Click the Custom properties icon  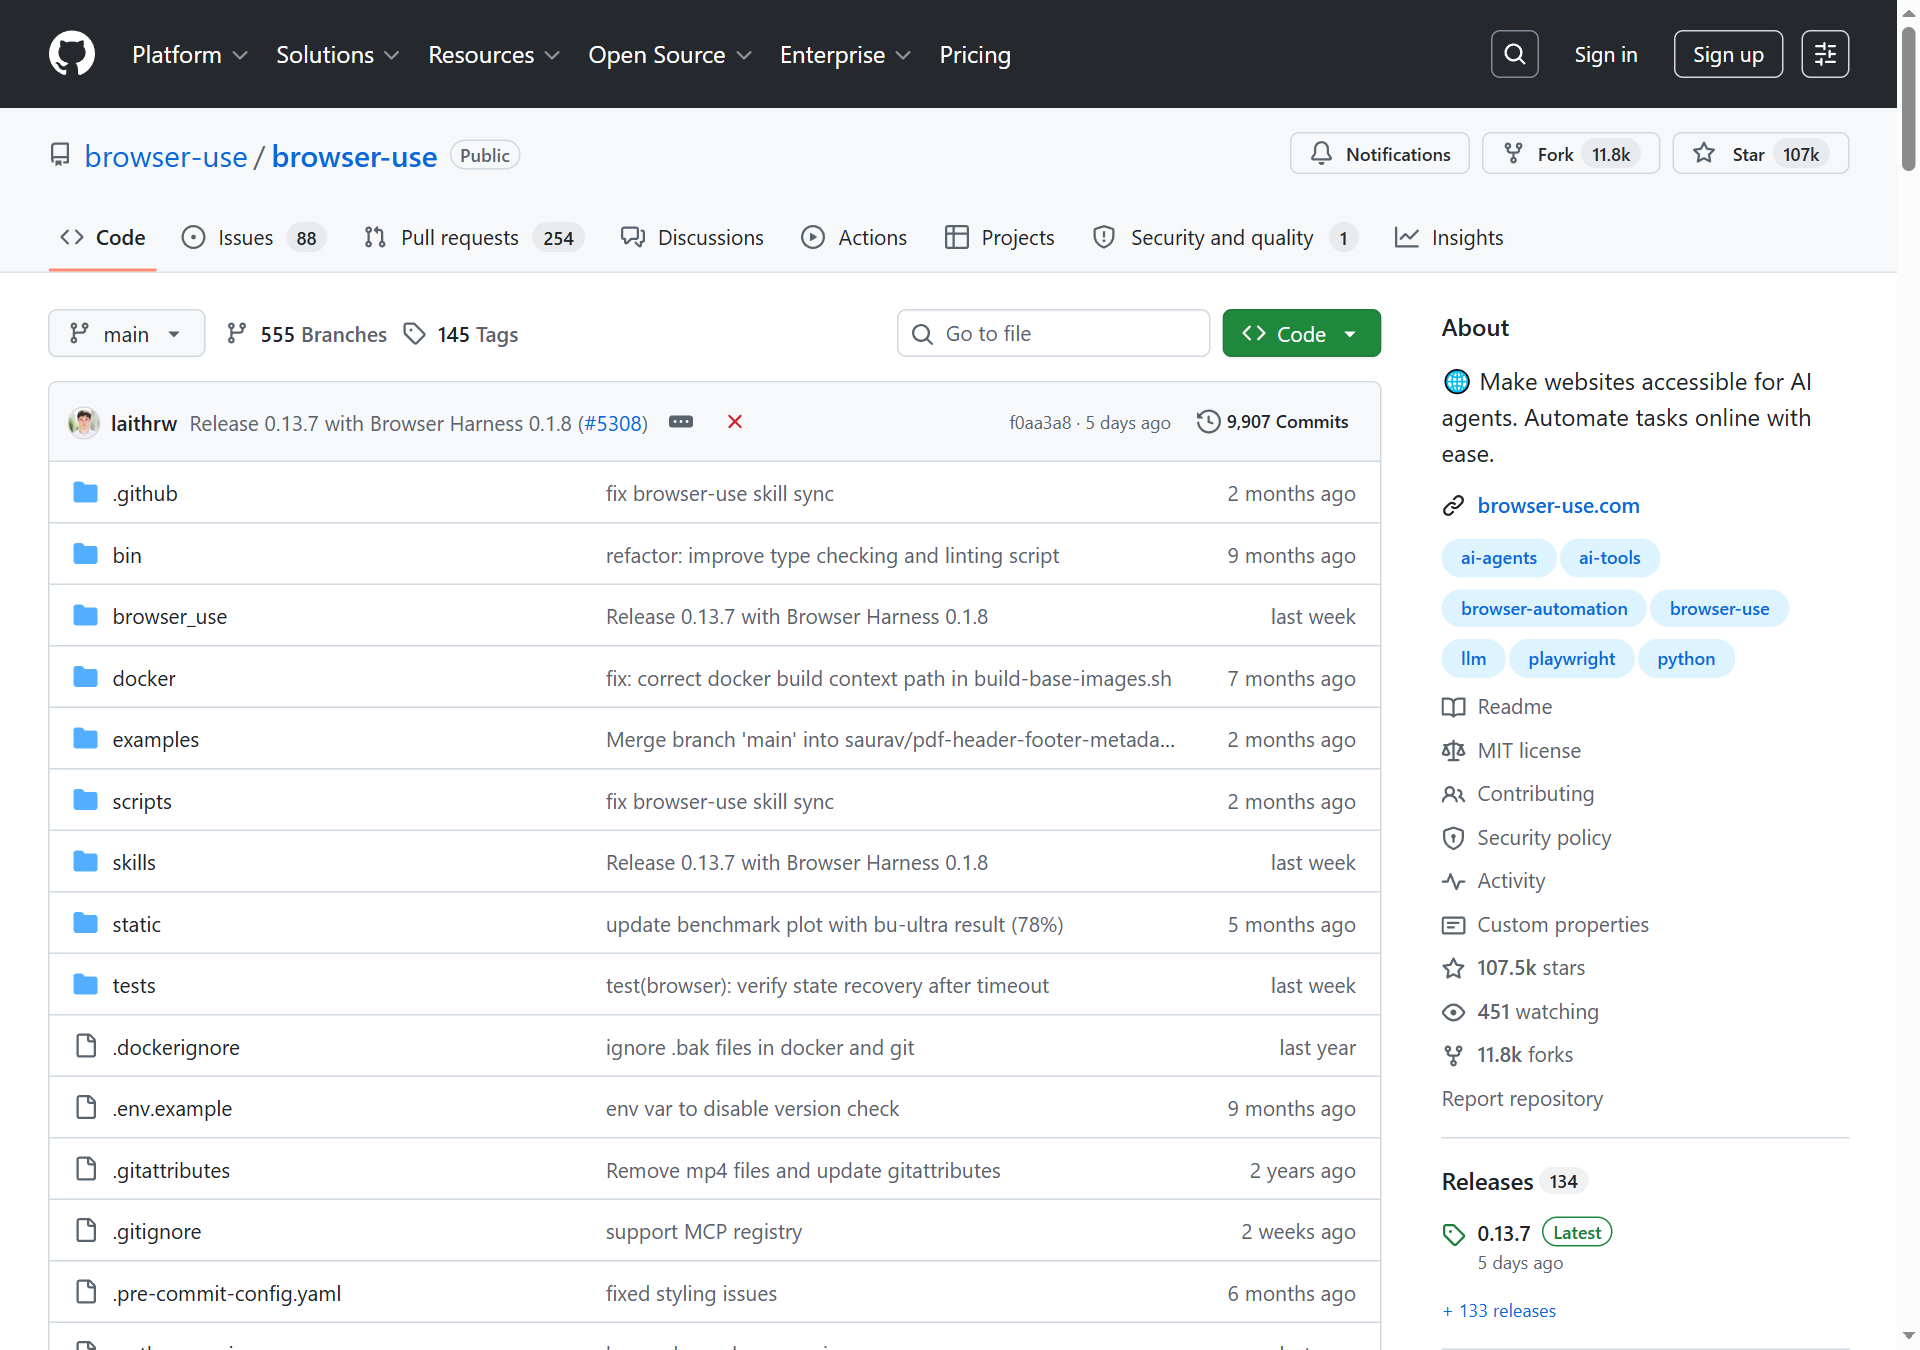[1453, 925]
